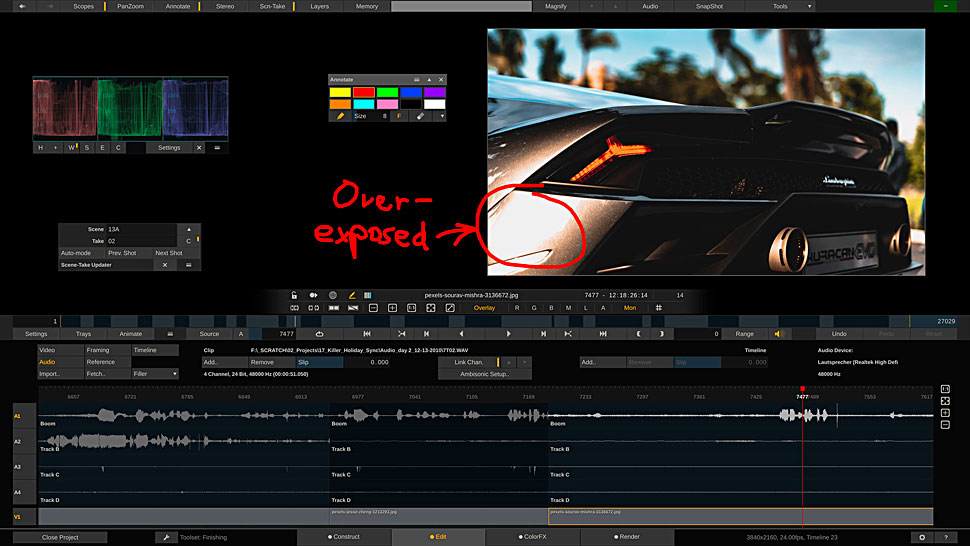The image size is (970, 546).
Task: Set viewer zoom to 1:1
Action: point(411,307)
